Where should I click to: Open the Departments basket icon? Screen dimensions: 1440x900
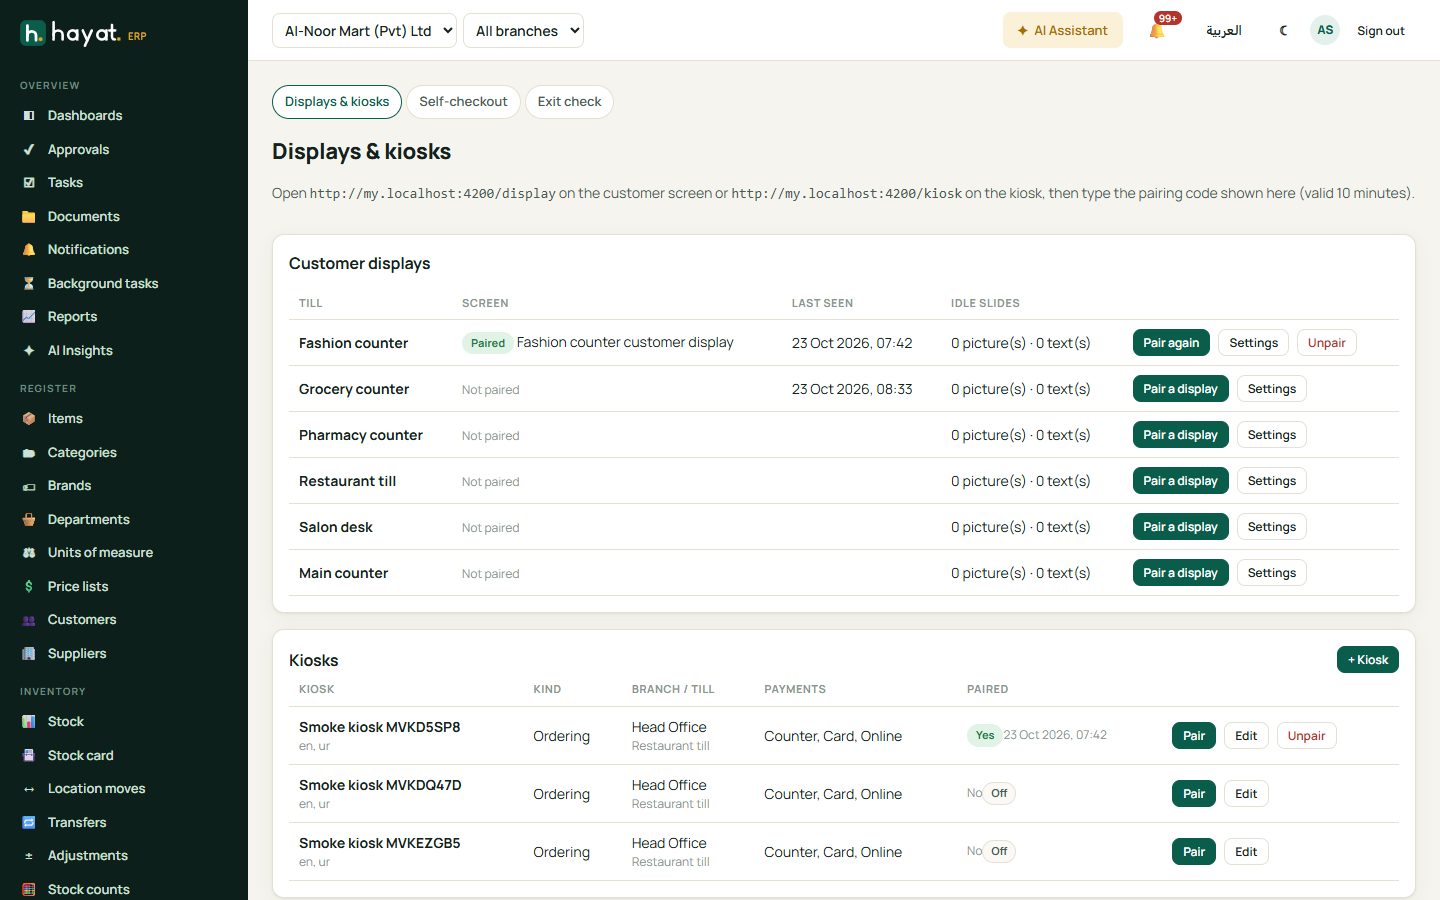(x=29, y=520)
